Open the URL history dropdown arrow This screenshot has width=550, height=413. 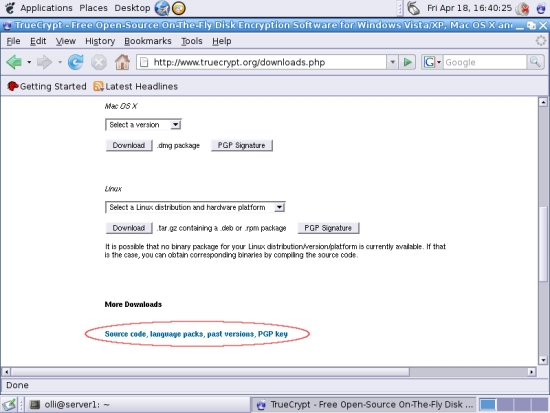point(393,62)
